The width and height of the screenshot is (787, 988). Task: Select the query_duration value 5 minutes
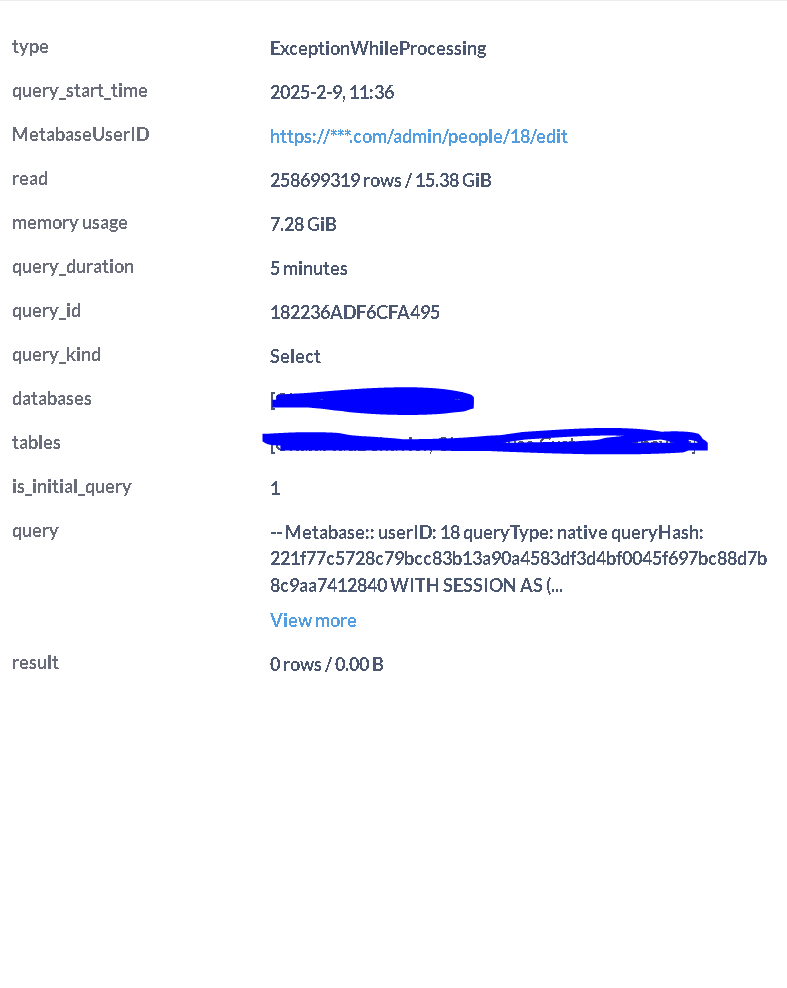(309, 268)
